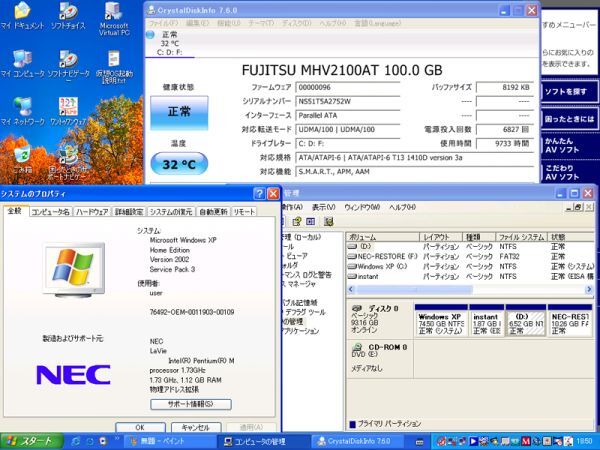Switch to the 詳細設定 tab
600x450 pixels.
(x=129, y=212)
